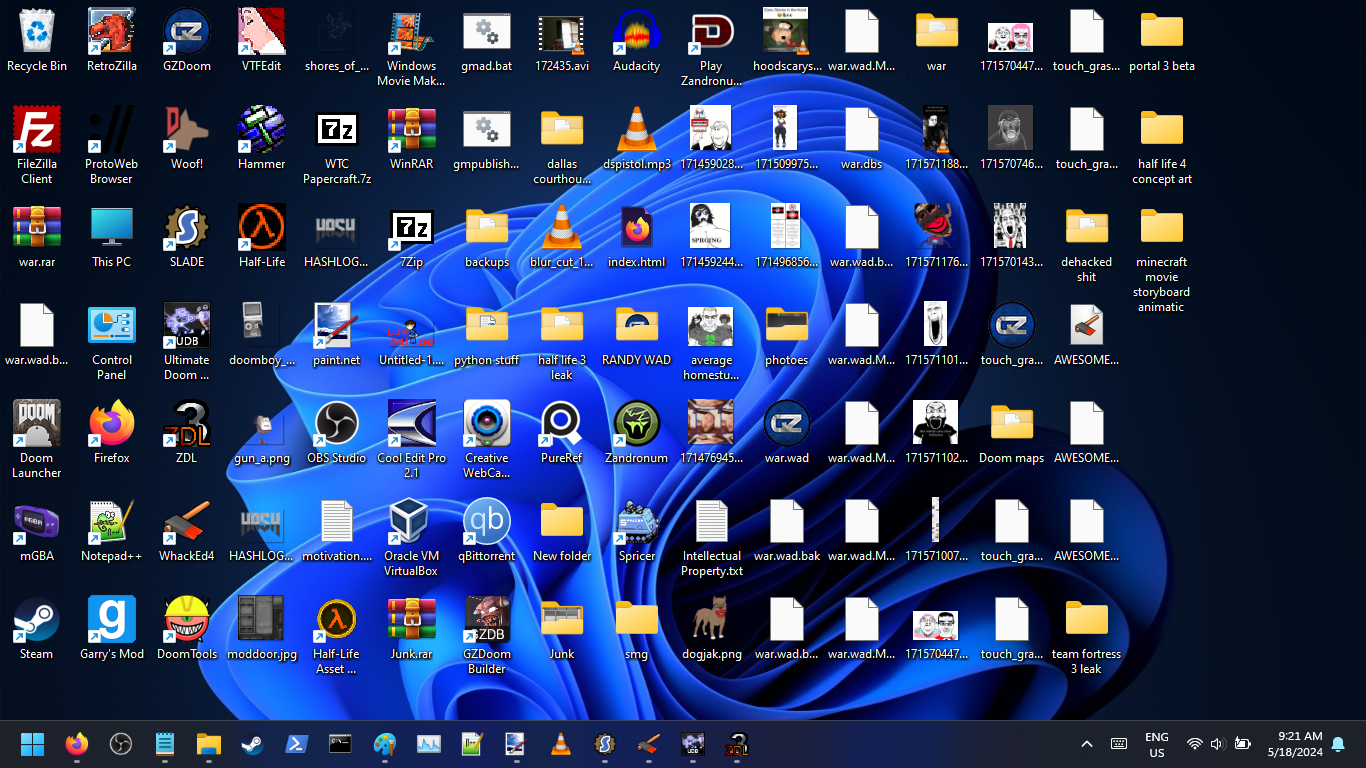Open the volume control in system tray
The height and width of the screenshot is (768, 1366).
click(1217, 744)
